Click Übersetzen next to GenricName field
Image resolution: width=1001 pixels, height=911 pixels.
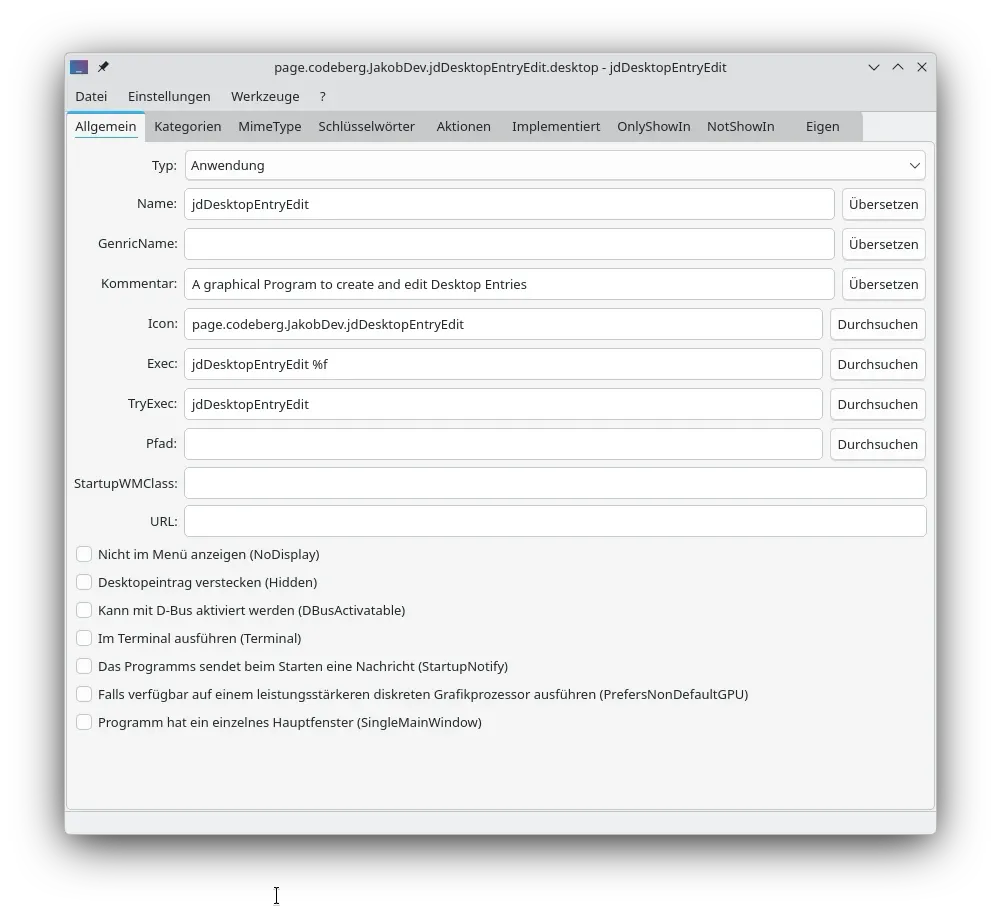(x=884, y=245)
